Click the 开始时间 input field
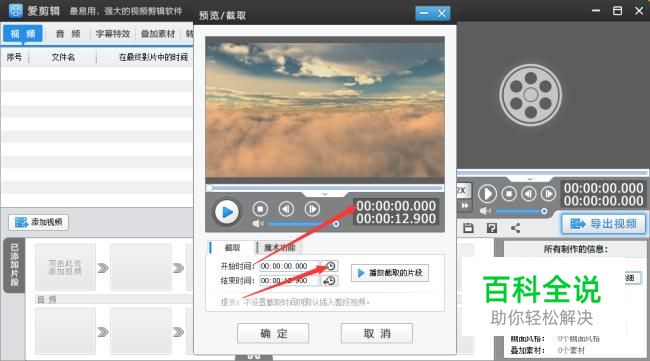The width and height of the screenshot is (650, 361). click(x=290, y=266)
